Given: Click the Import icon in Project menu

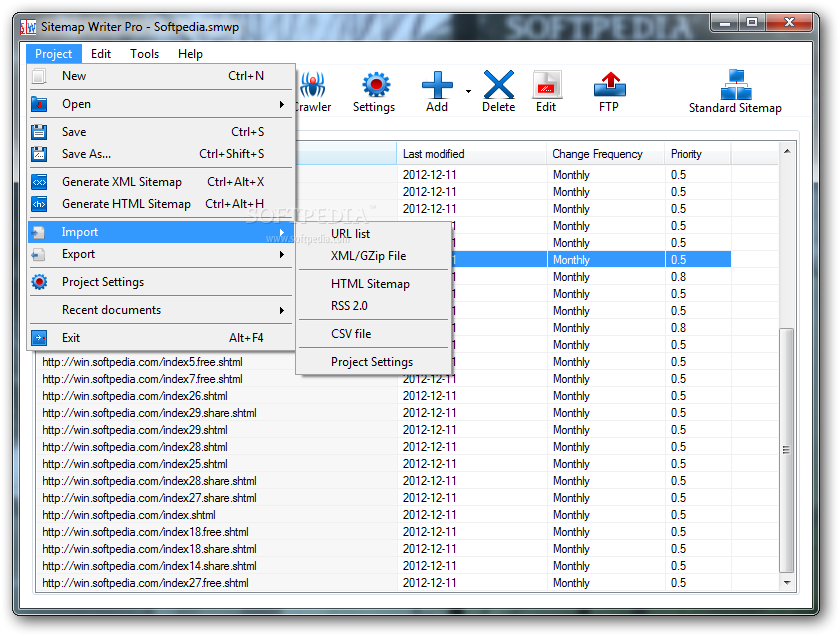Looking at the screenshot, I should [x=39, y=232].
